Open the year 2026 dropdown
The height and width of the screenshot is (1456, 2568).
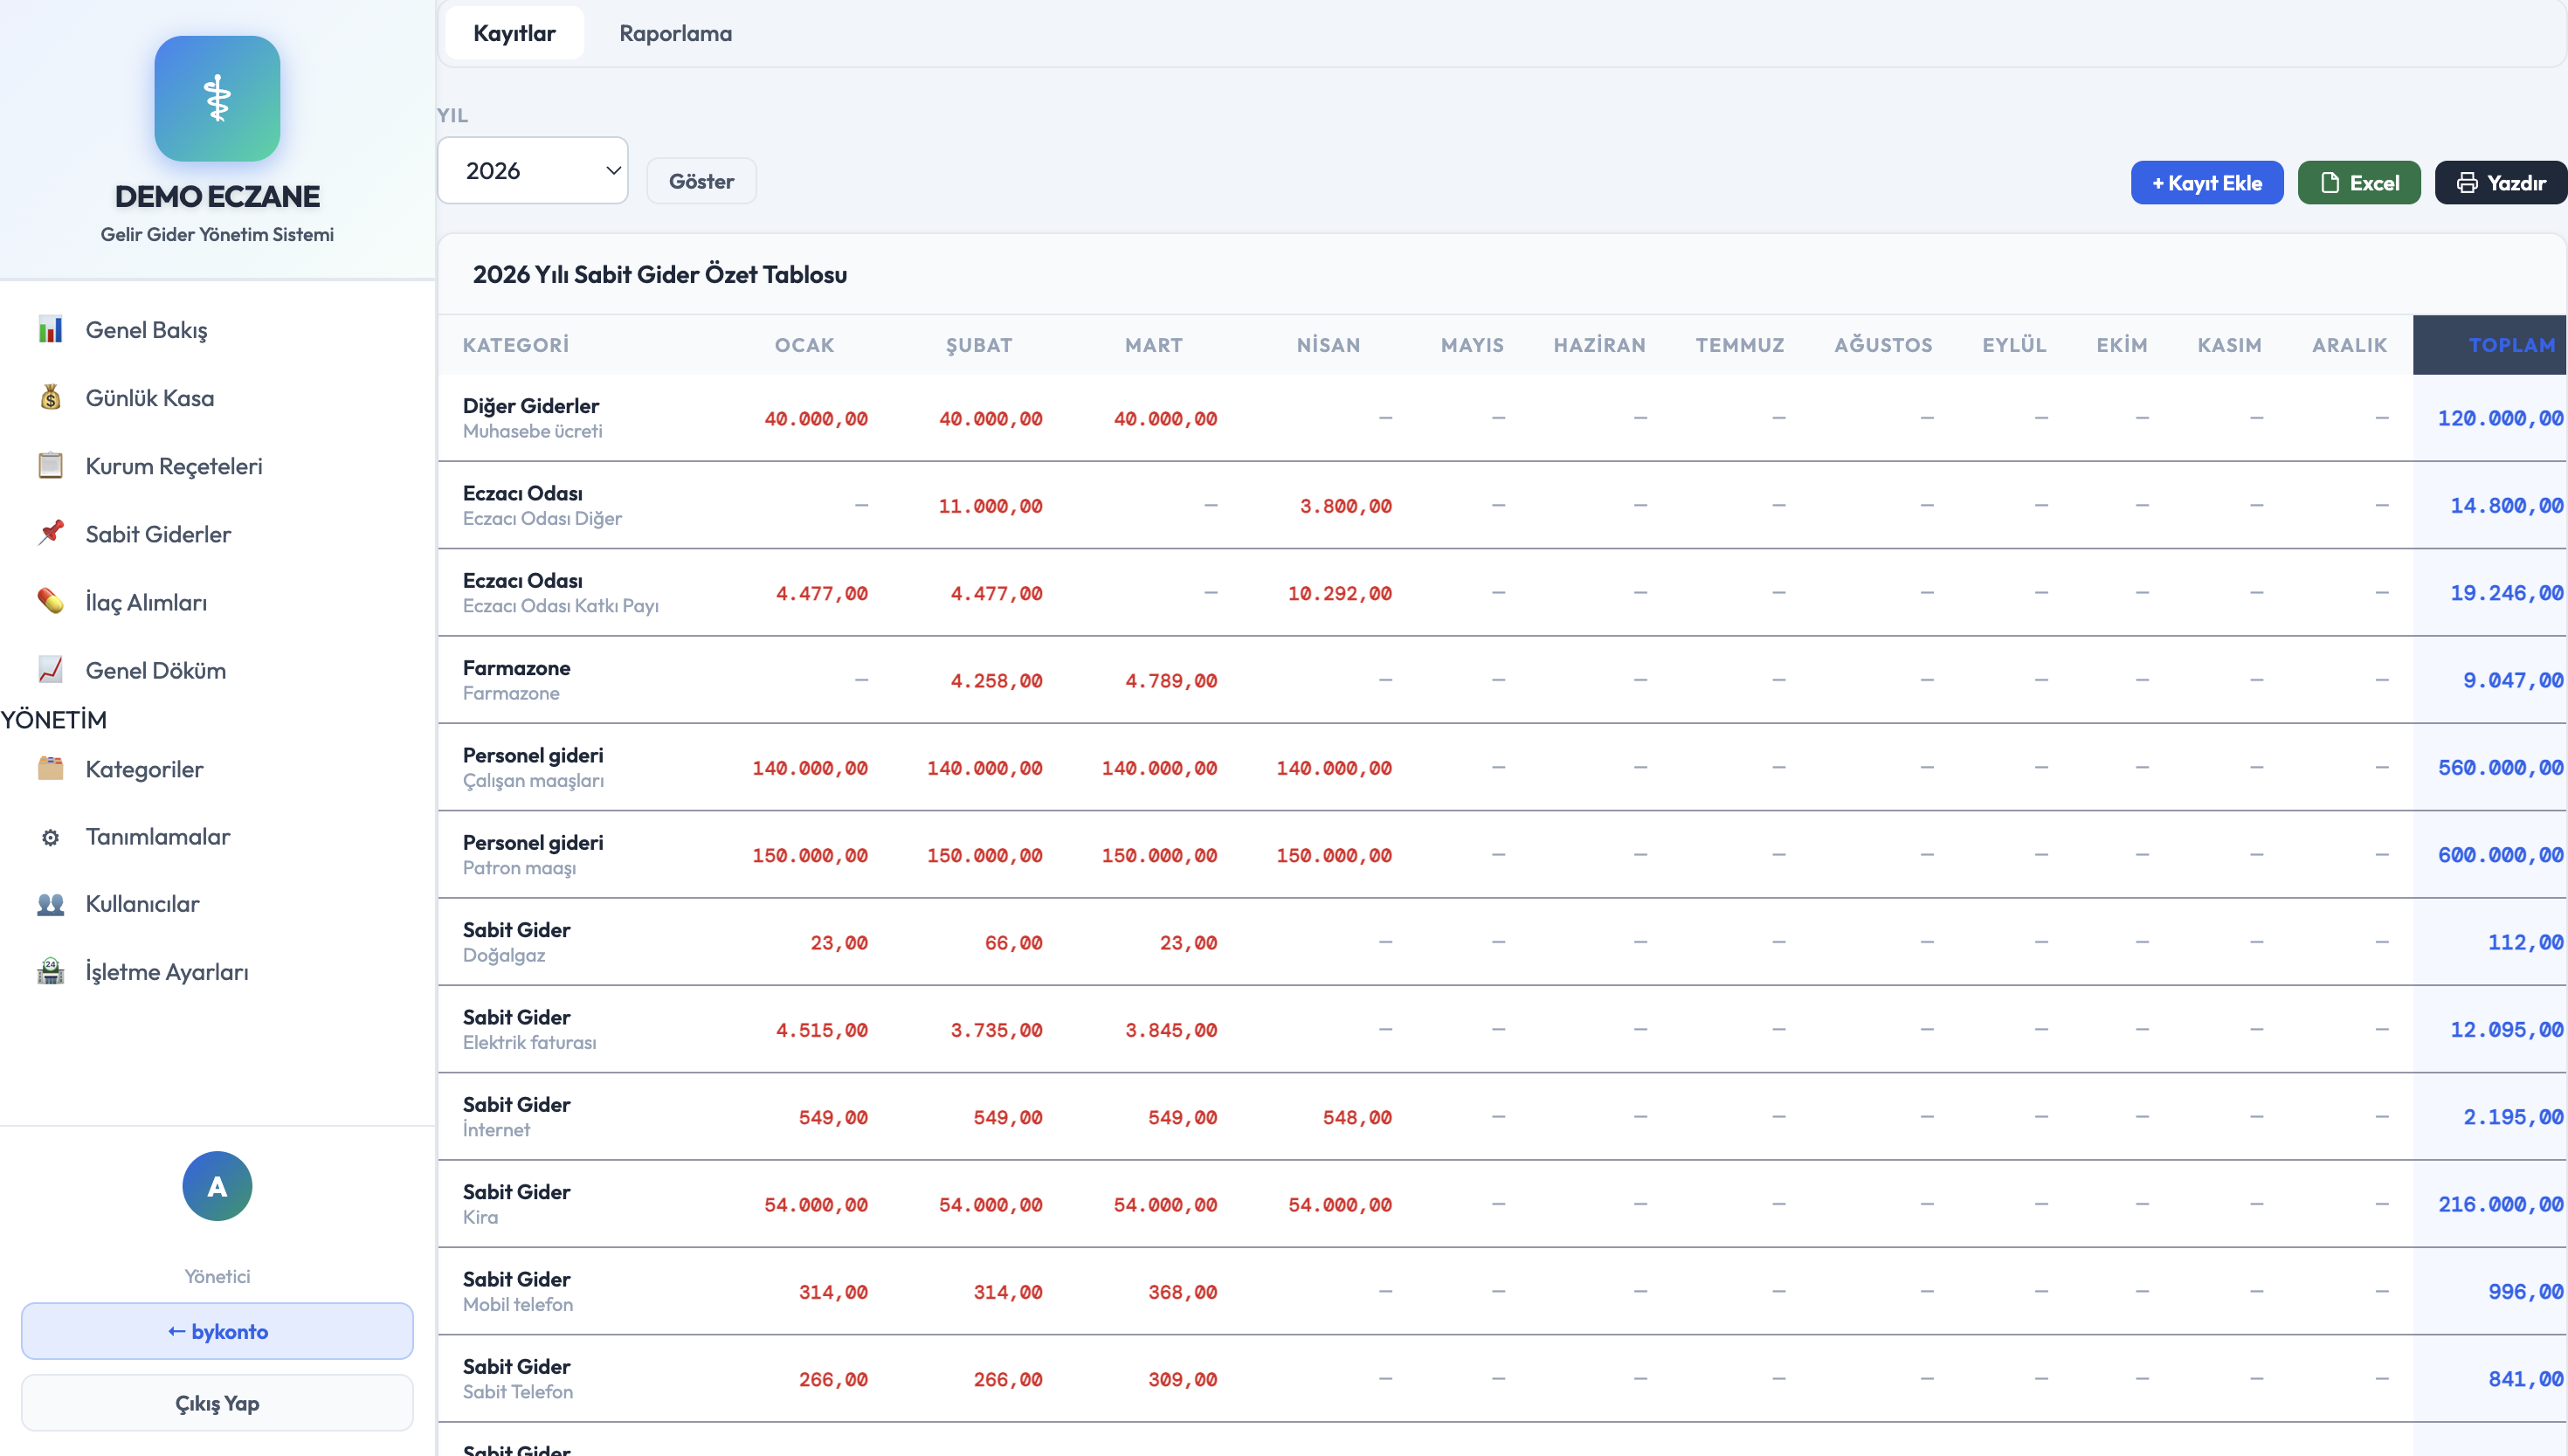[x=532, y=171]
